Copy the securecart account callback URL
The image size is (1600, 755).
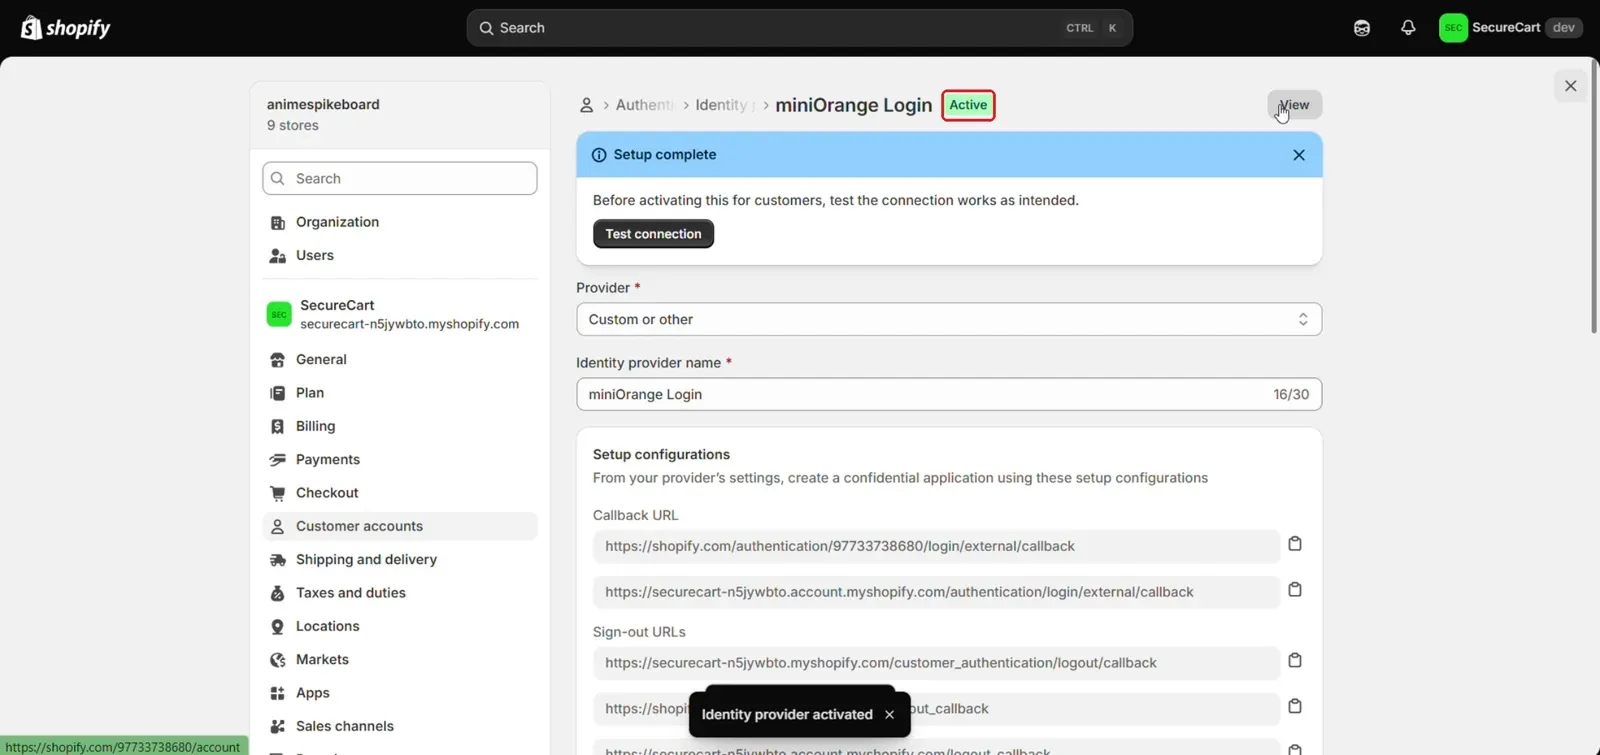click(1295, 590)
